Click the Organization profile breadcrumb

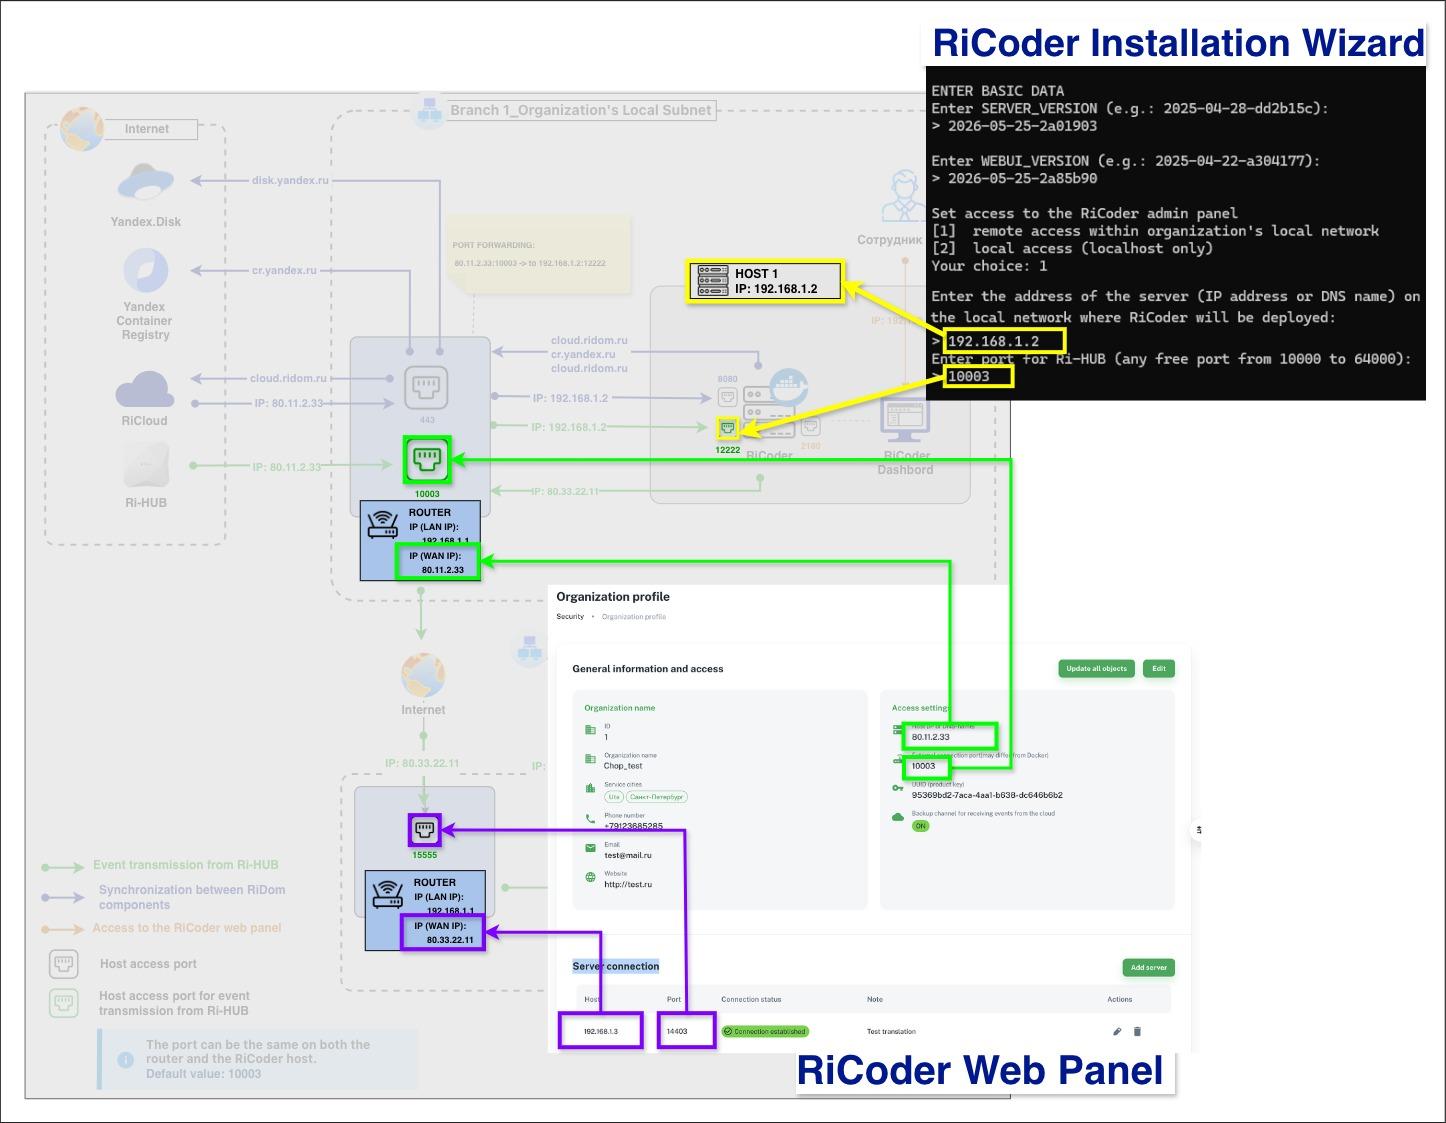point(634,617)
